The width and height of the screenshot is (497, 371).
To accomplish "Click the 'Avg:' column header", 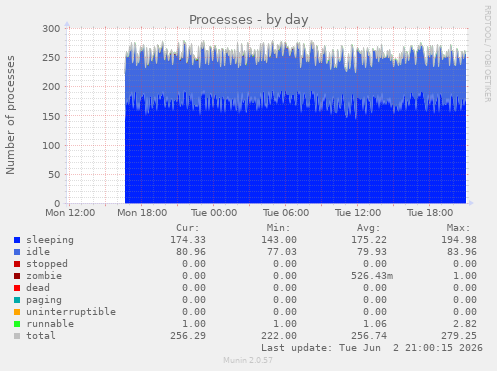I will (x=368, y=228).
